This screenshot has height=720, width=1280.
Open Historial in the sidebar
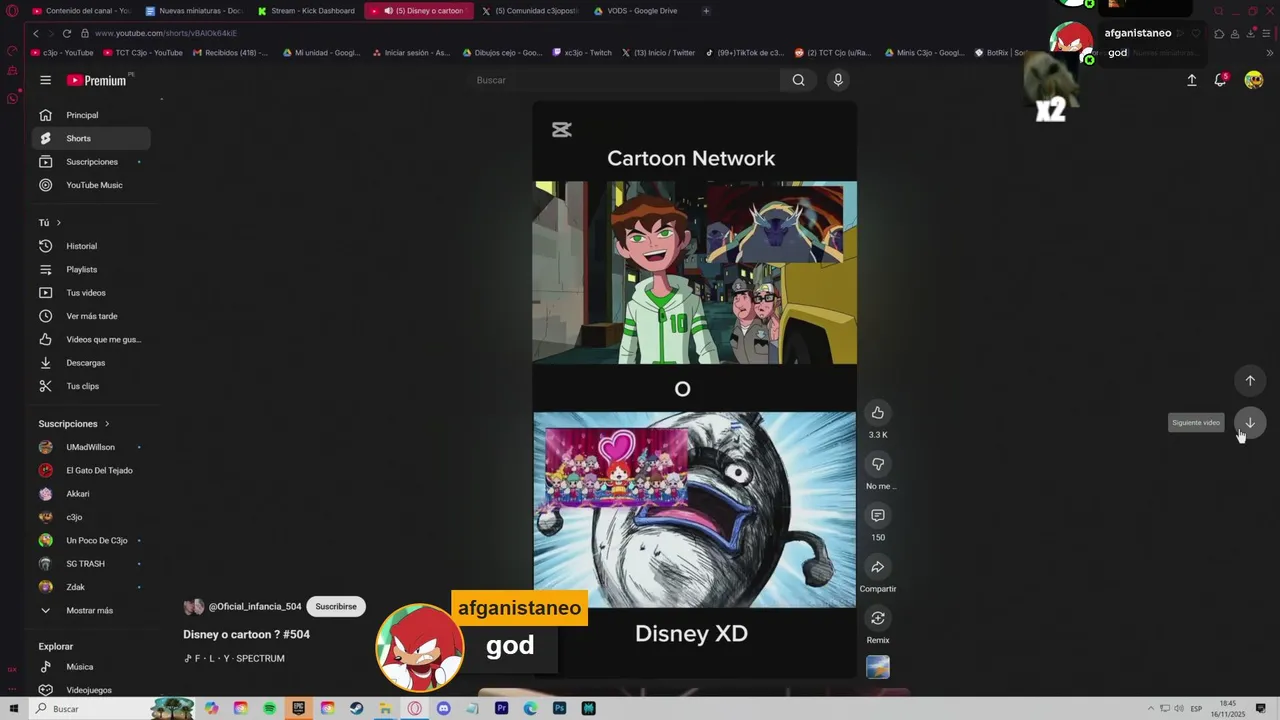pyautogui.click(x=91, y=246)
